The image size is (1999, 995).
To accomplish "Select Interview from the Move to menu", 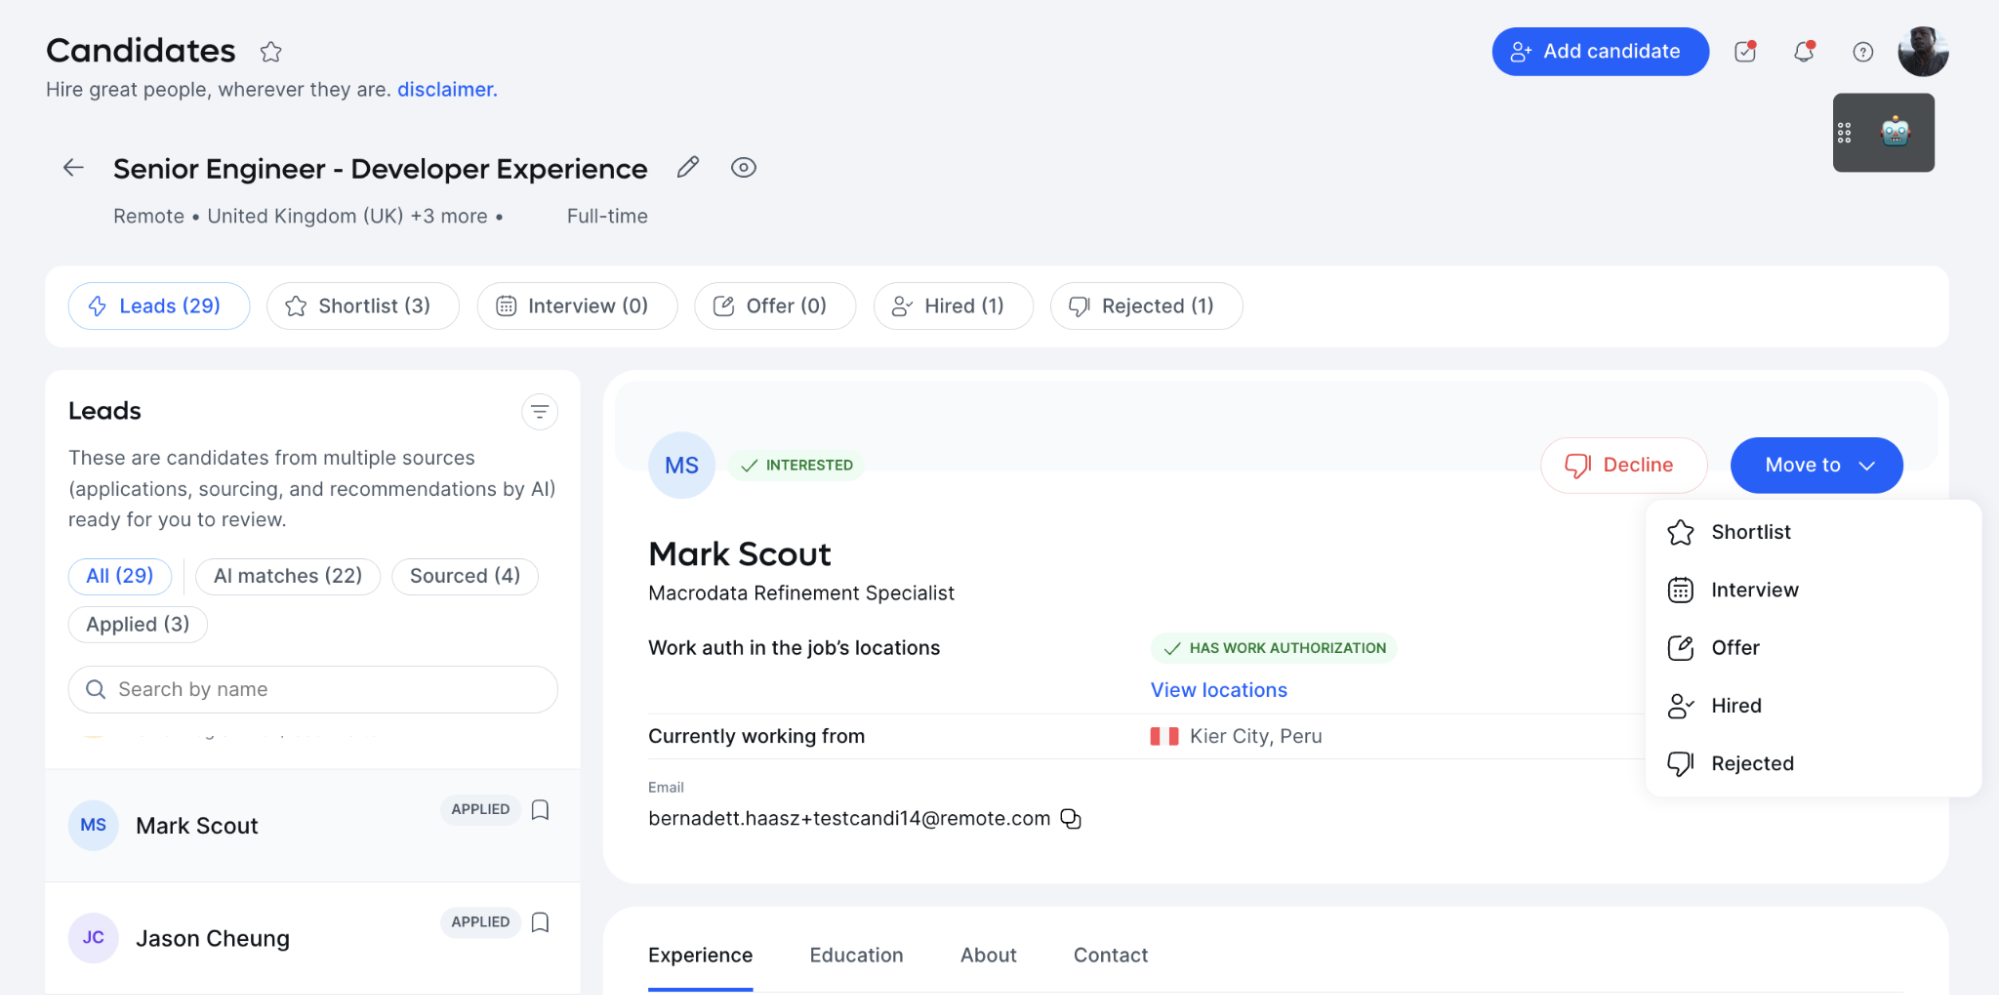I will (x=1755, y=589).
